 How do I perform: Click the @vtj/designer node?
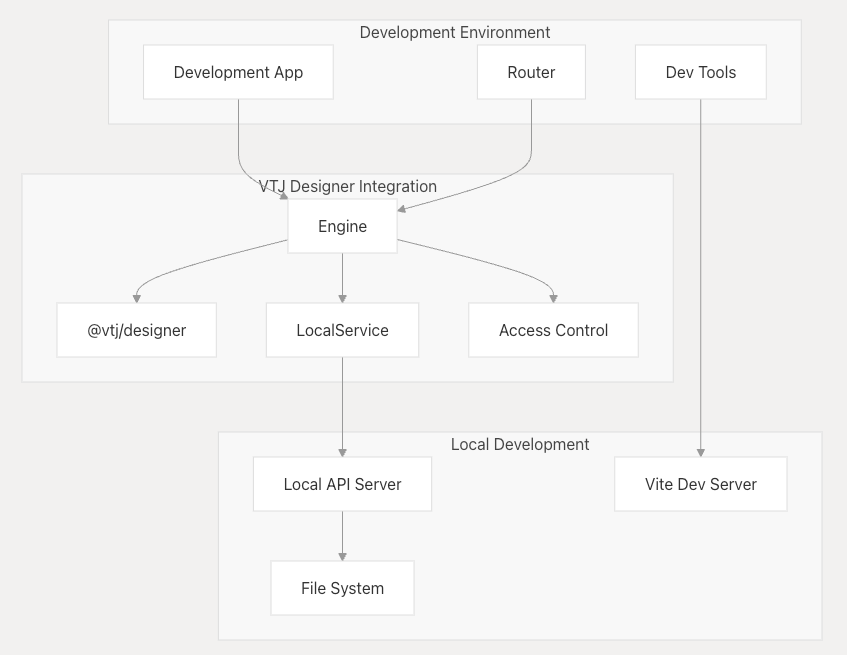pos(137,330)
